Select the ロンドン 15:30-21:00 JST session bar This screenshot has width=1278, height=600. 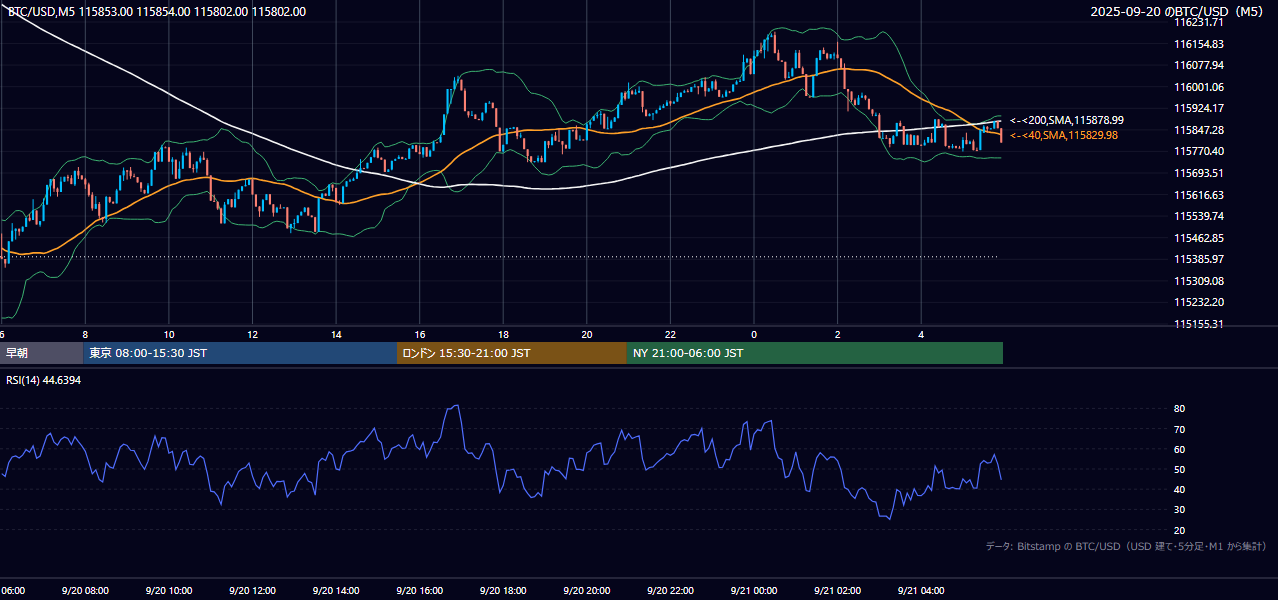(x=512, y=353)
